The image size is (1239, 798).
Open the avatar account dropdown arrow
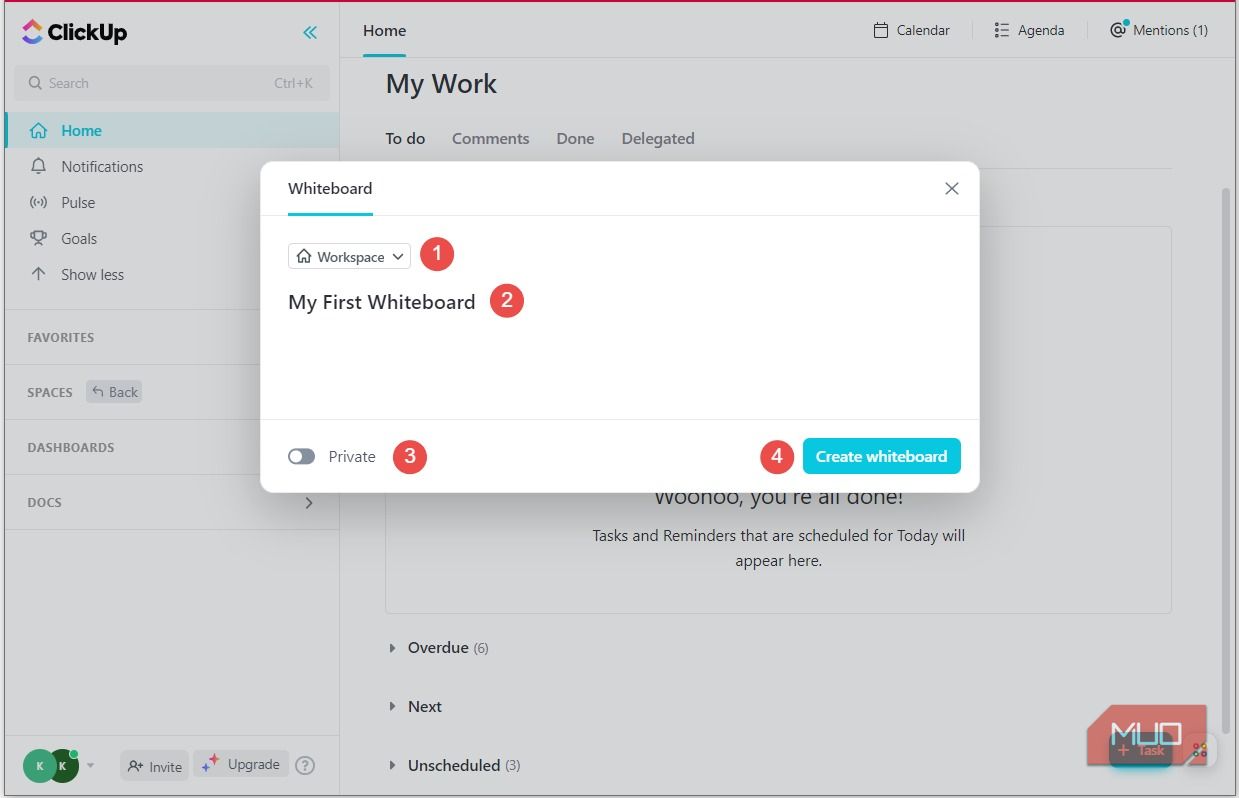pyautogui.click(x=90, y=766)
